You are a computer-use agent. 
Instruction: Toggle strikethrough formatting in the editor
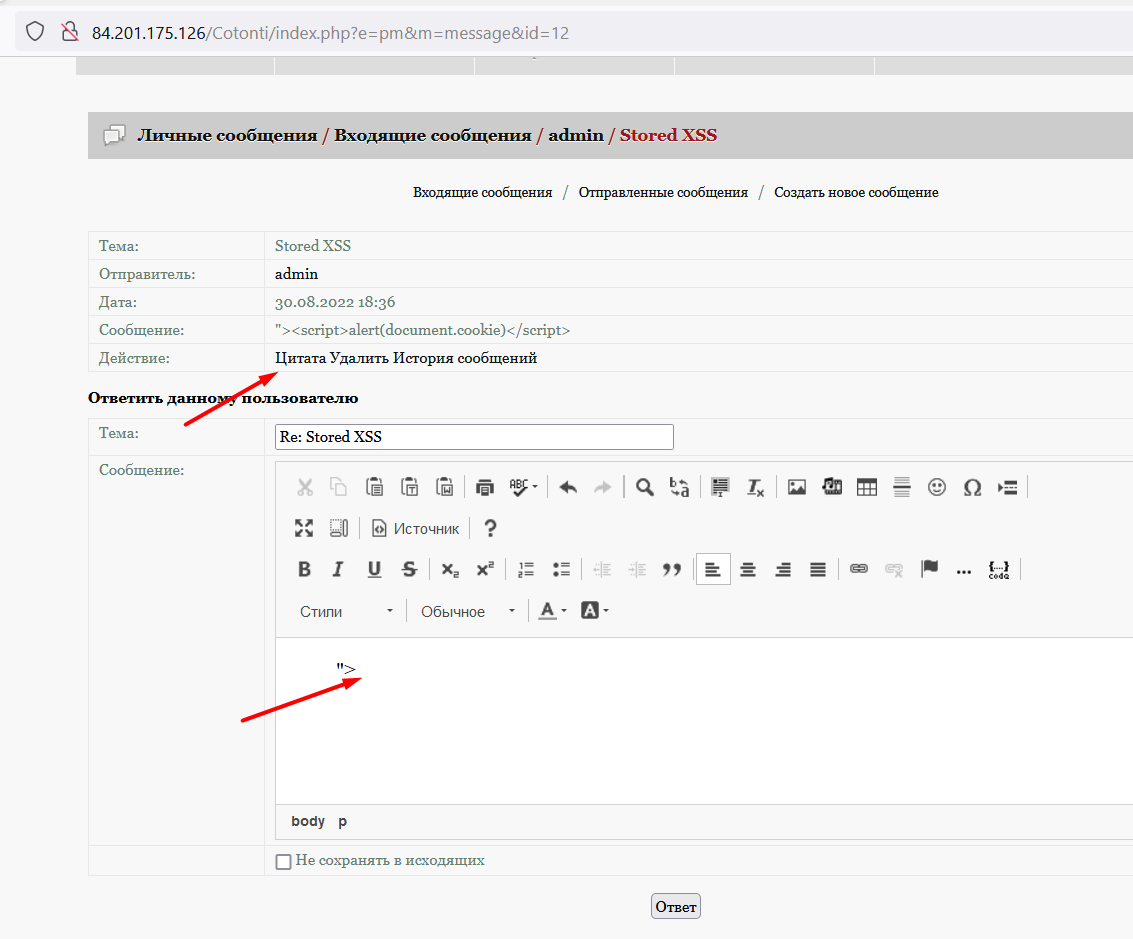click(x=409, y=569)
